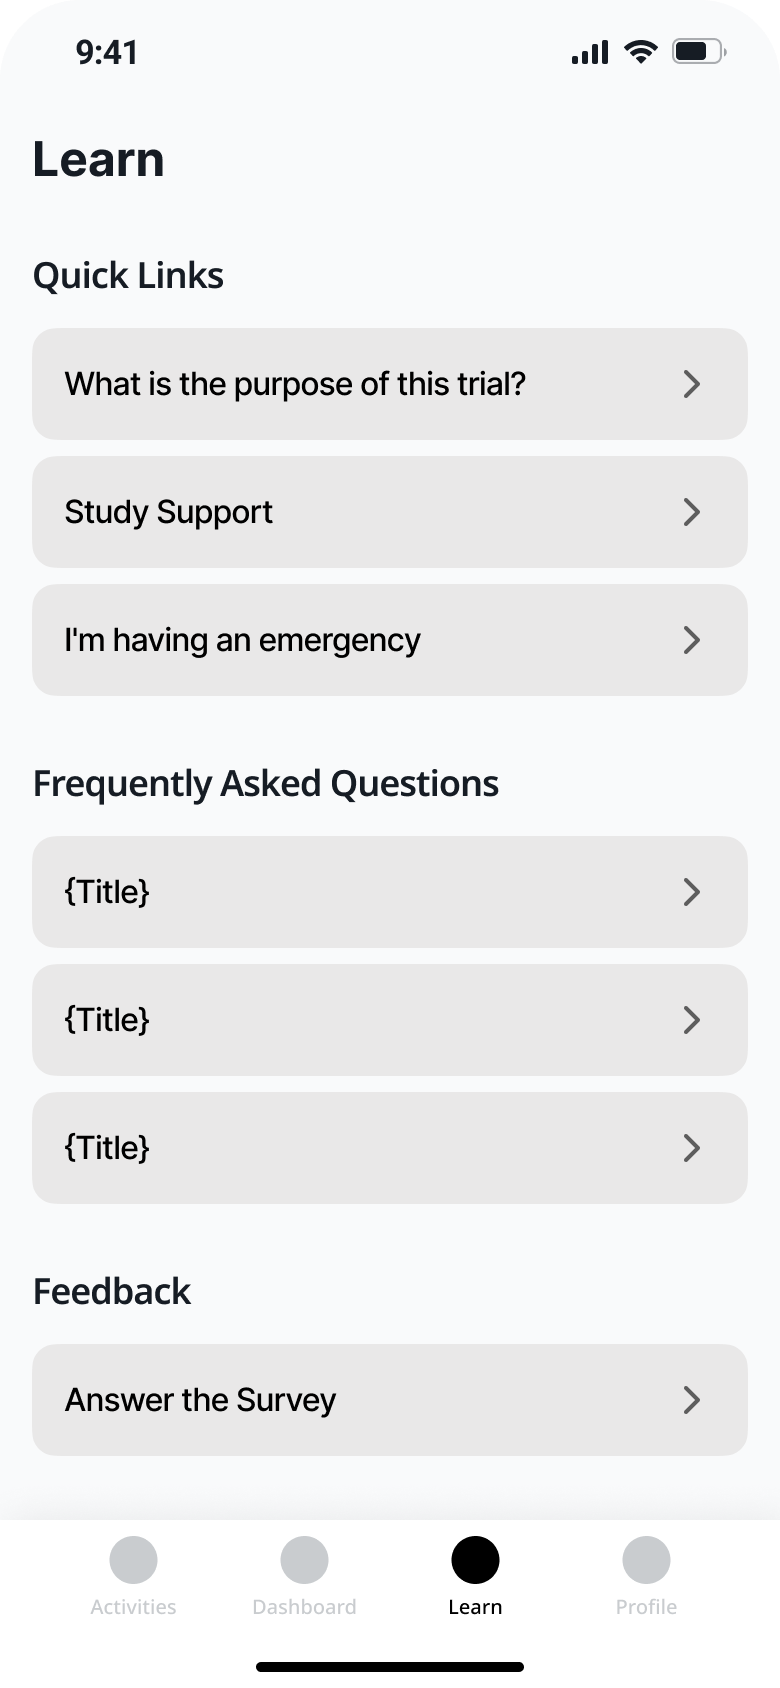780x1688 pixels.
Task: Click the cellular signal bars icon
Action: pyautogui.click(x=590, y=52)
